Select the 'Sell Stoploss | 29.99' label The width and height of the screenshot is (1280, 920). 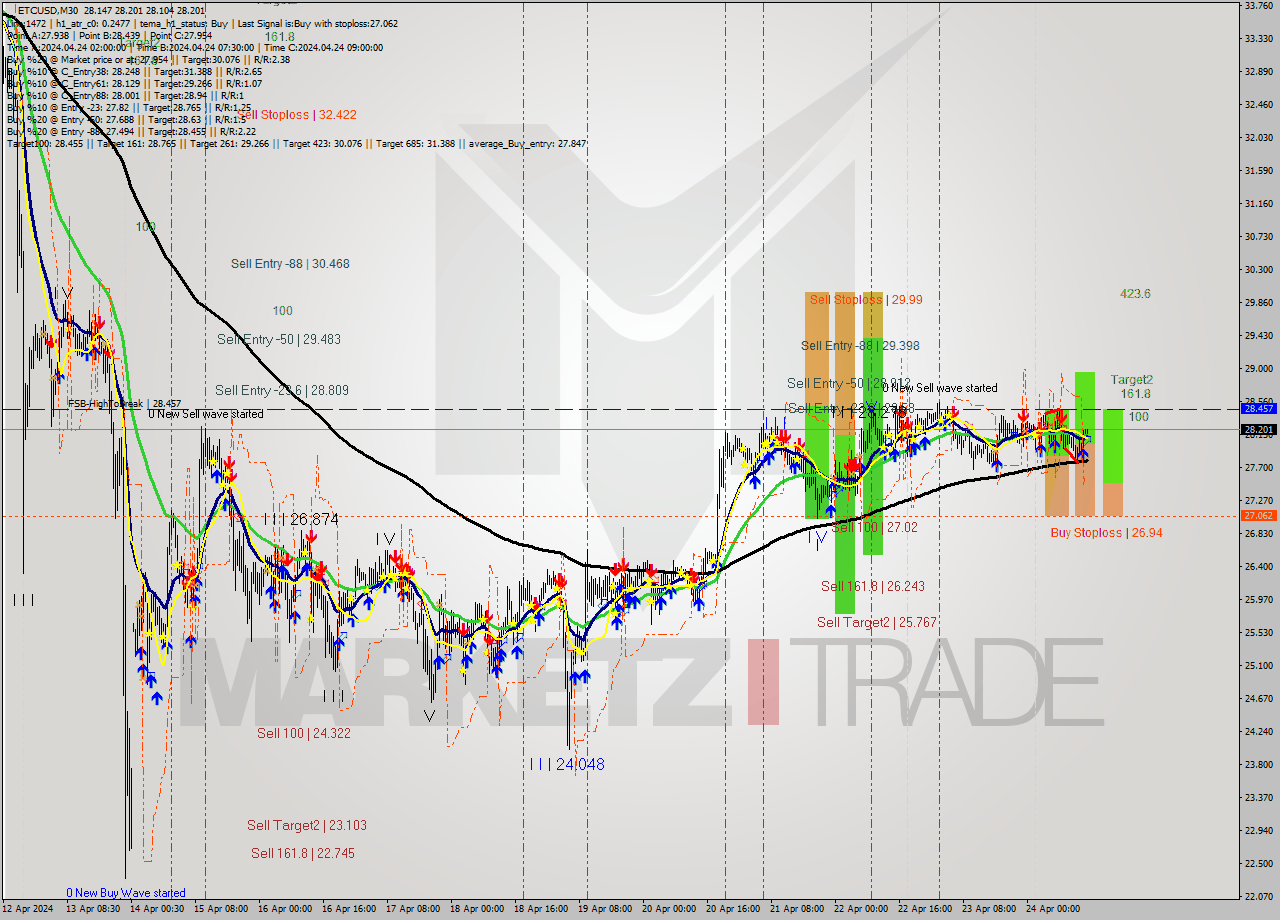tap(866, 300)
